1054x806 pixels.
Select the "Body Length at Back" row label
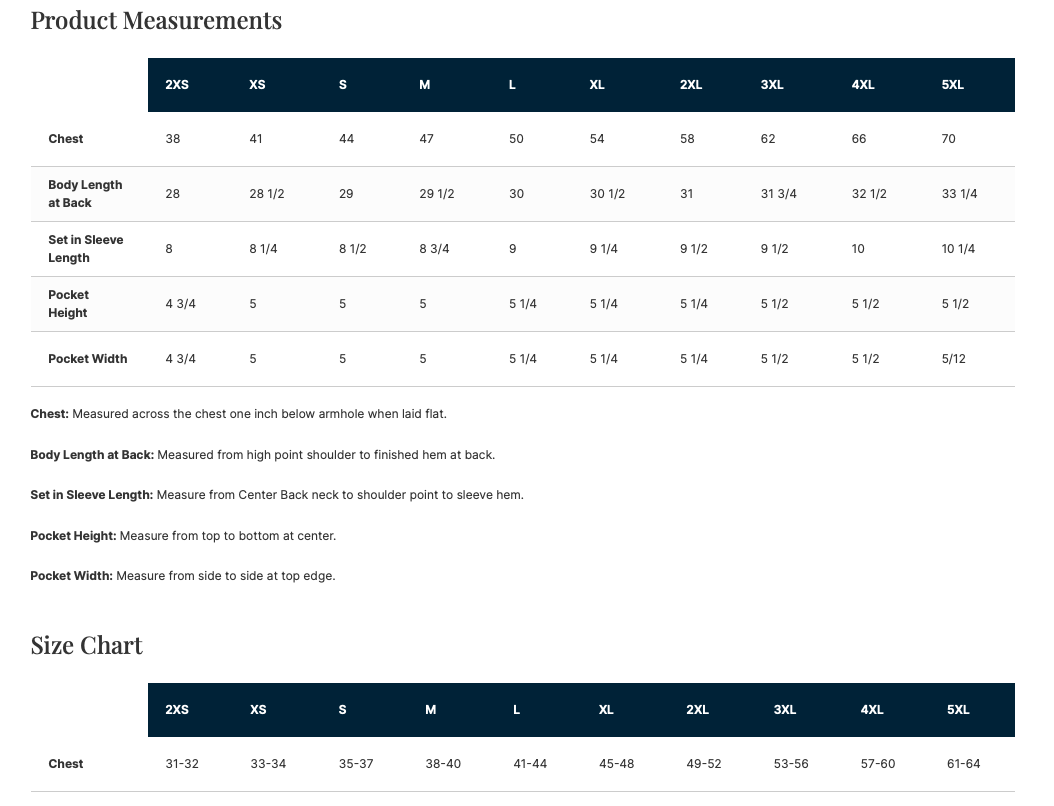[85, 194]
